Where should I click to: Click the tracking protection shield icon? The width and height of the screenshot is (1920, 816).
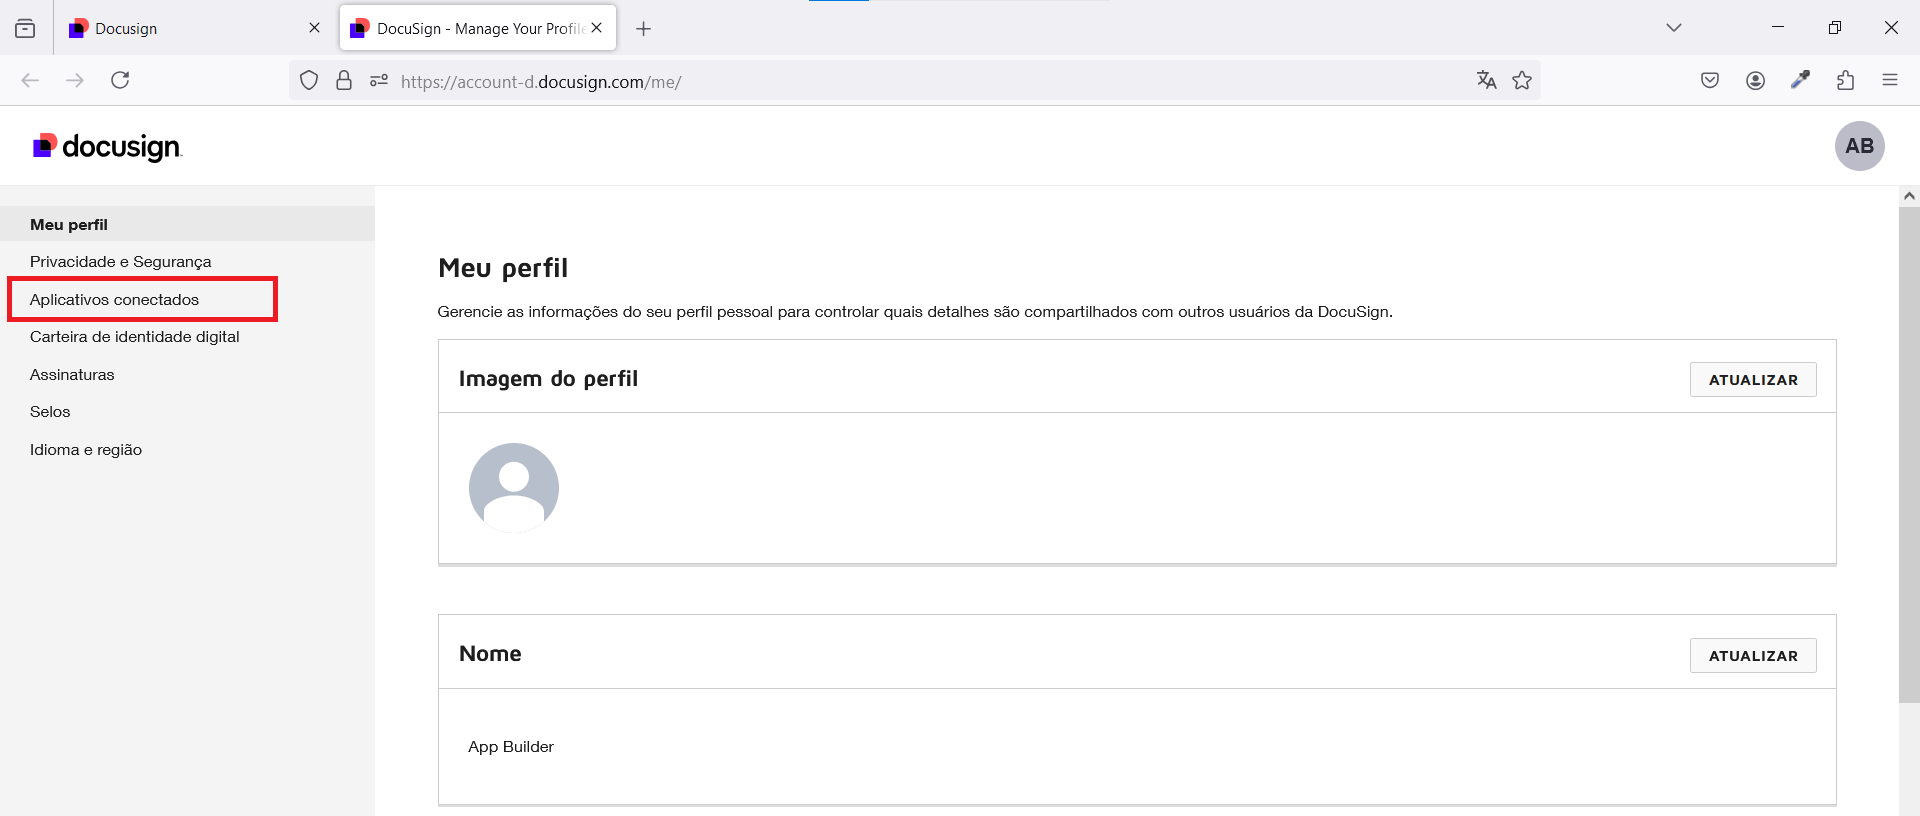tap(309, 81)
